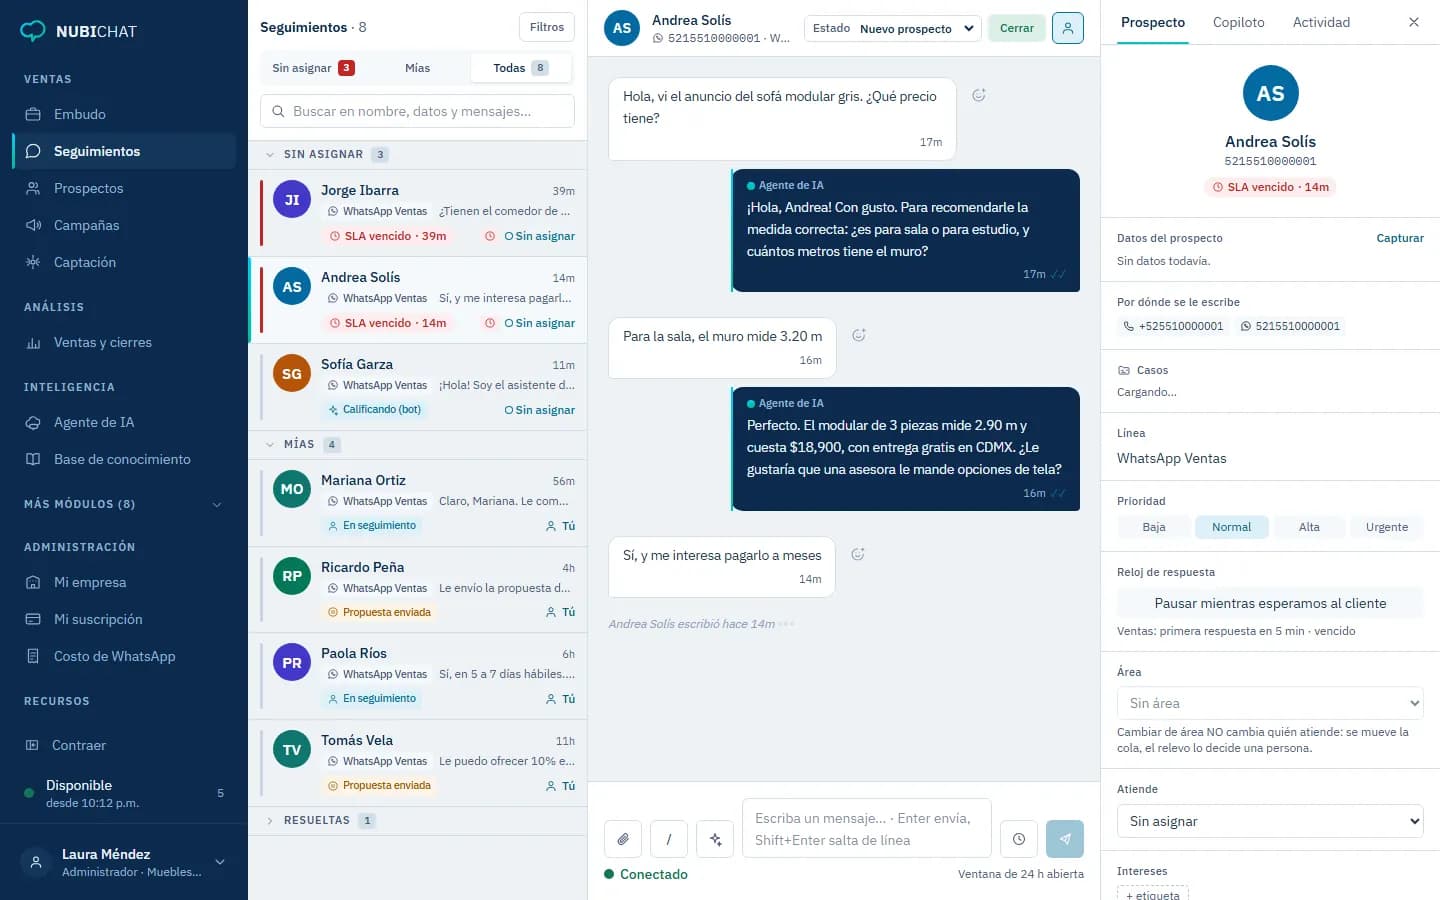
Task: Open Laura Méndez account menu
Action: tap(124, 862)
